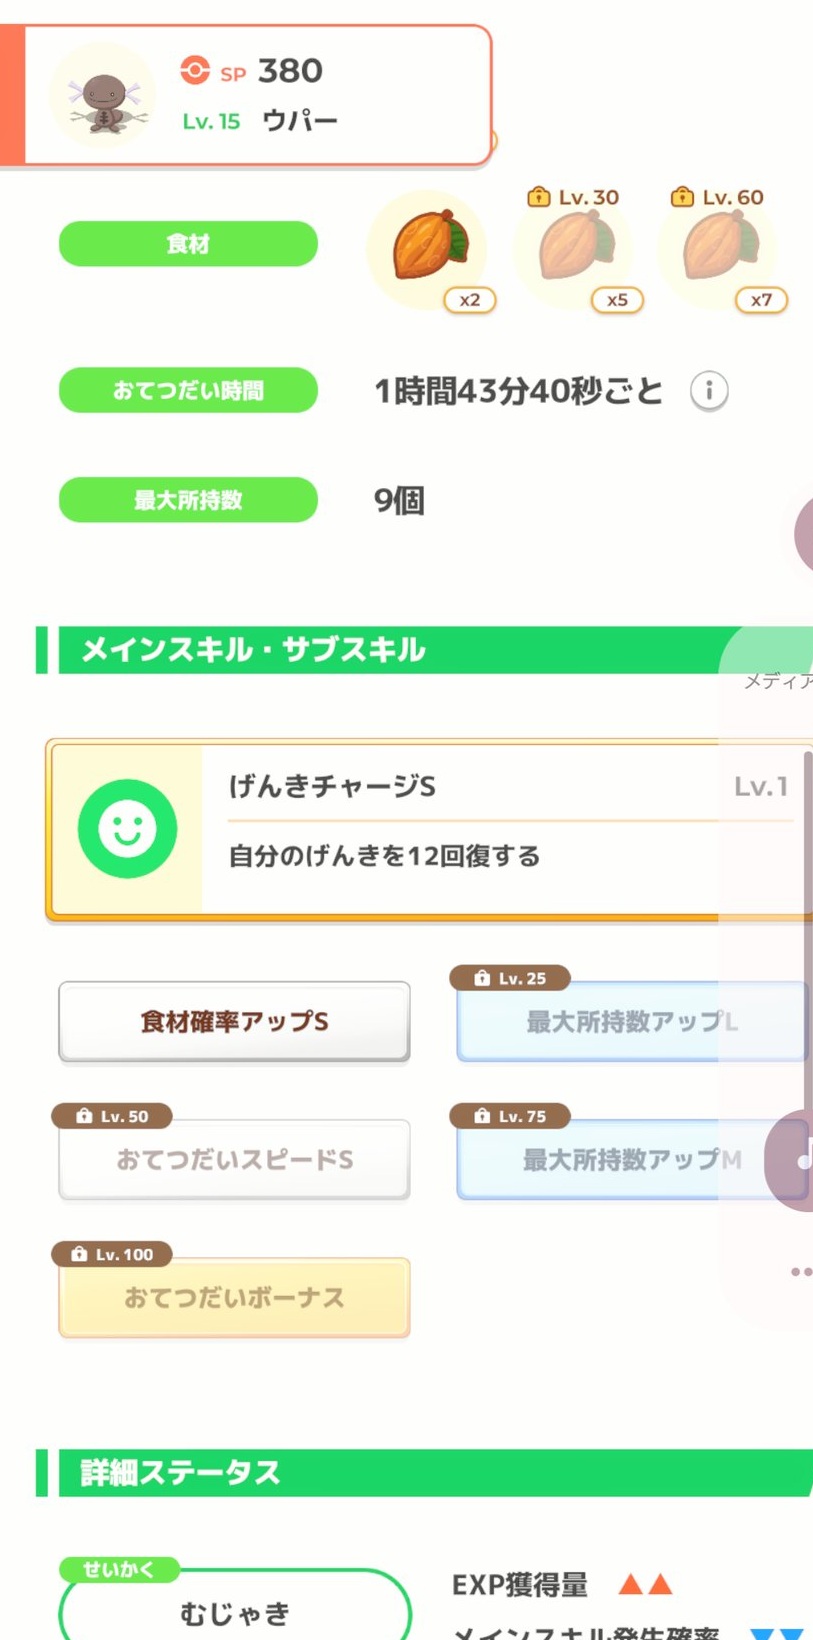
Task: Open the helping time info icon
Action: coord(709,391)
